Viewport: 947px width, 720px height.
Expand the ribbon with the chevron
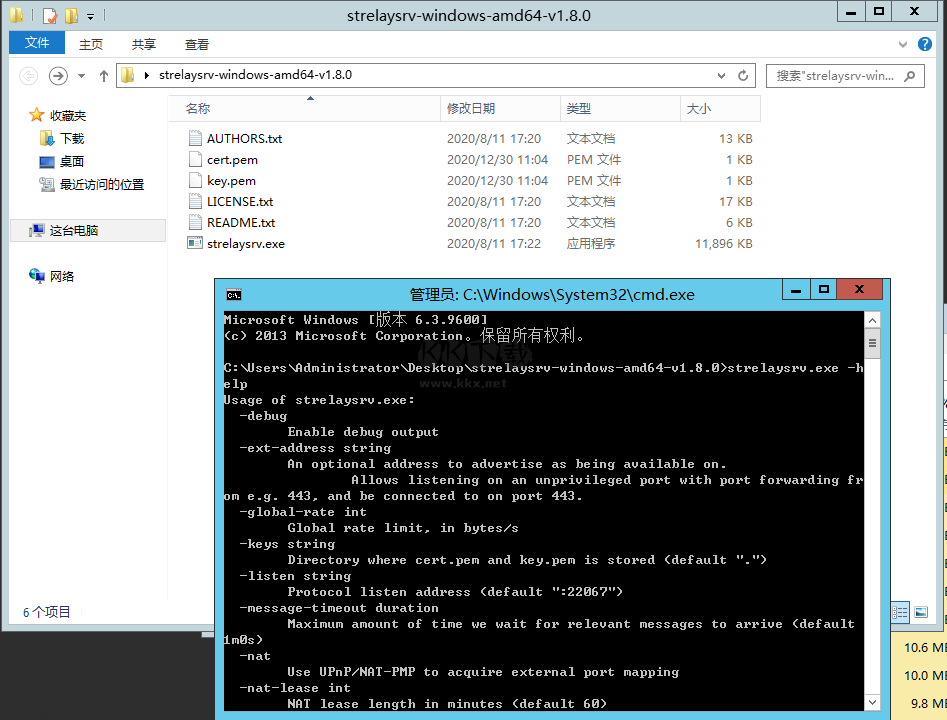(x=903, y=45)
